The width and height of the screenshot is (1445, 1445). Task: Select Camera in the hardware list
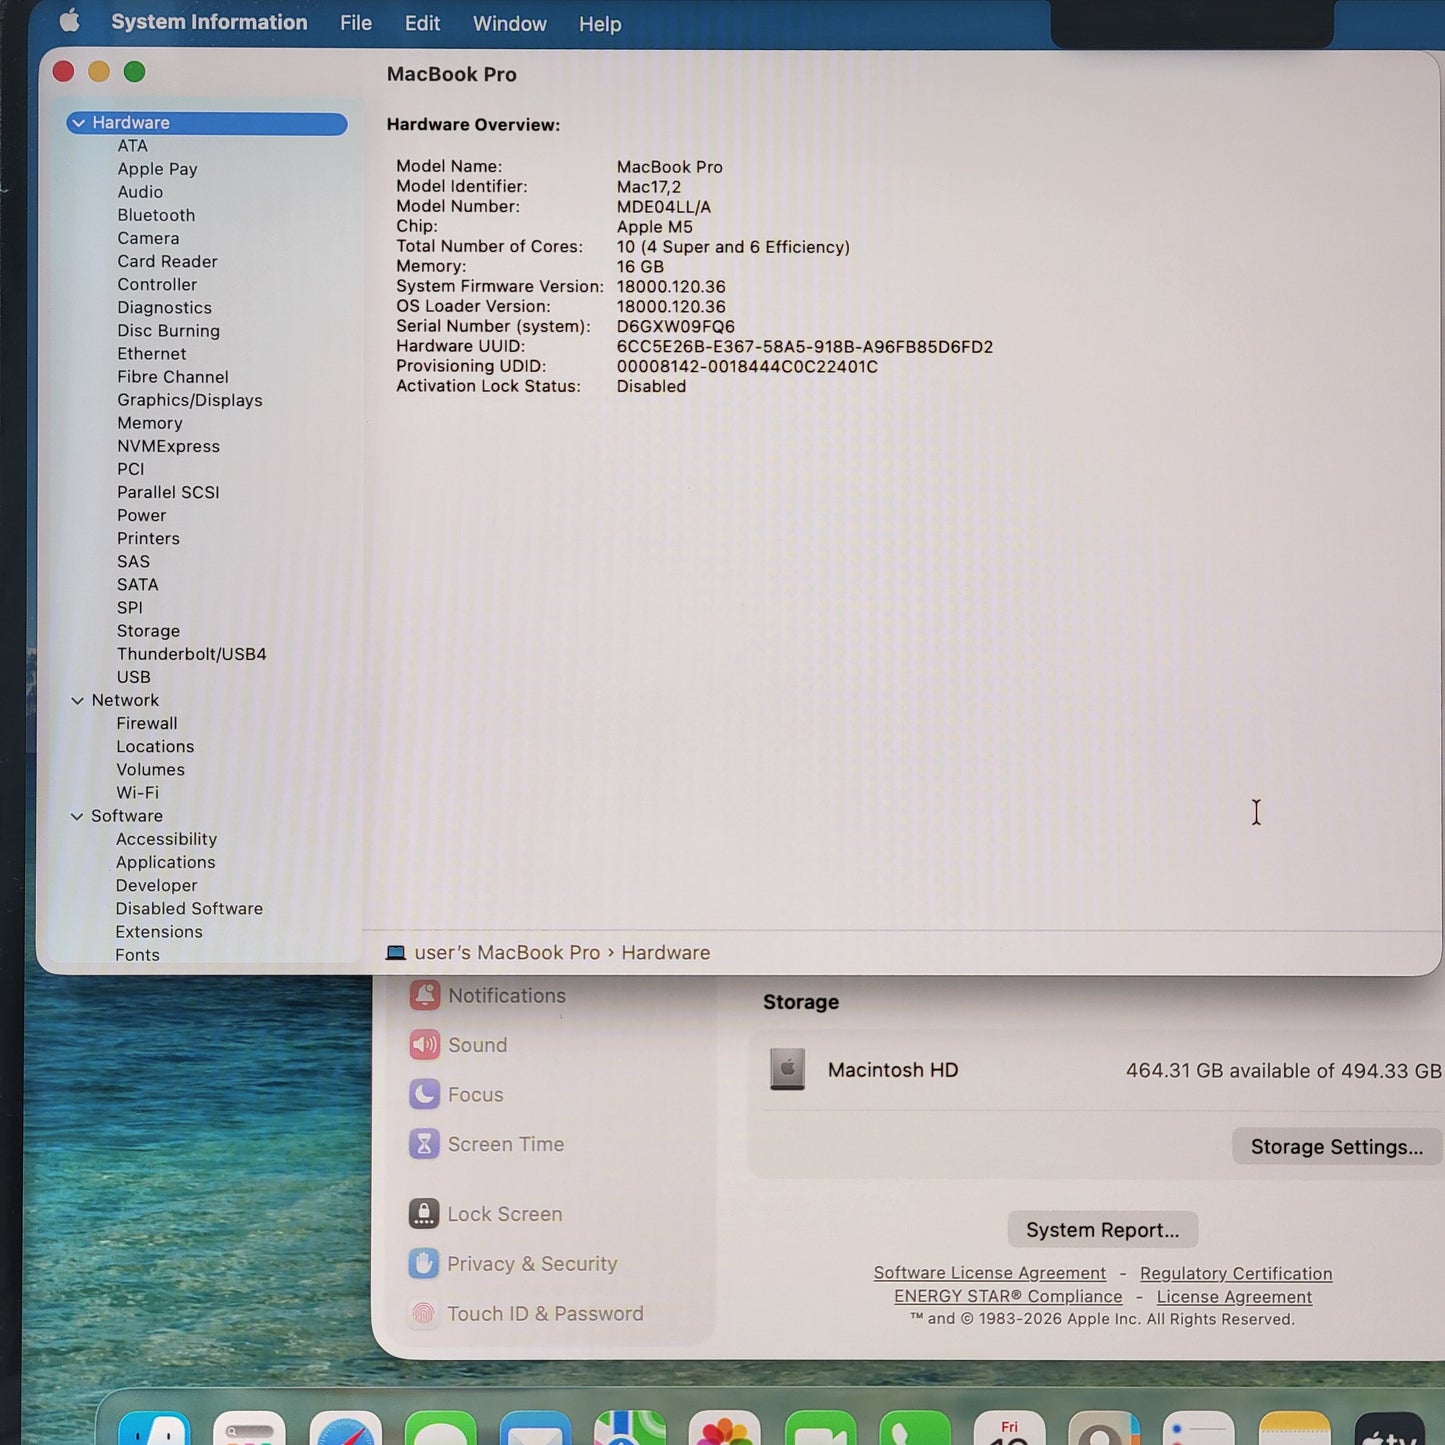[x=148, y=238]
